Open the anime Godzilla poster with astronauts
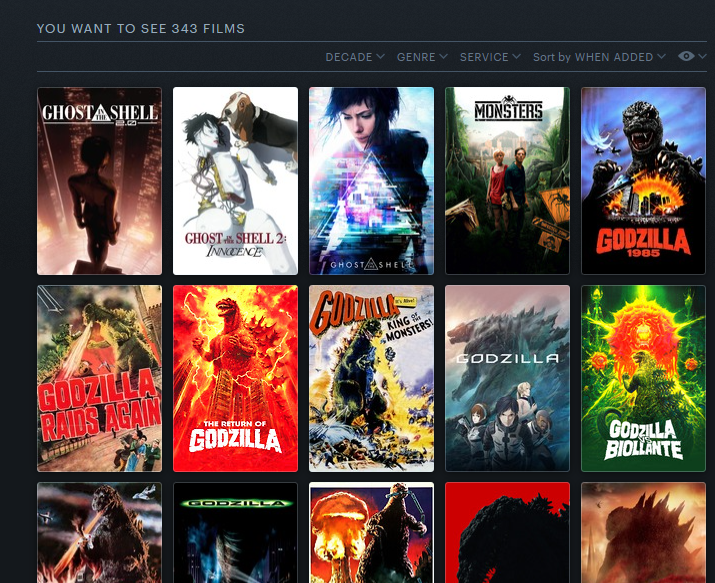 pyautogui.click(x=507, y=378)
